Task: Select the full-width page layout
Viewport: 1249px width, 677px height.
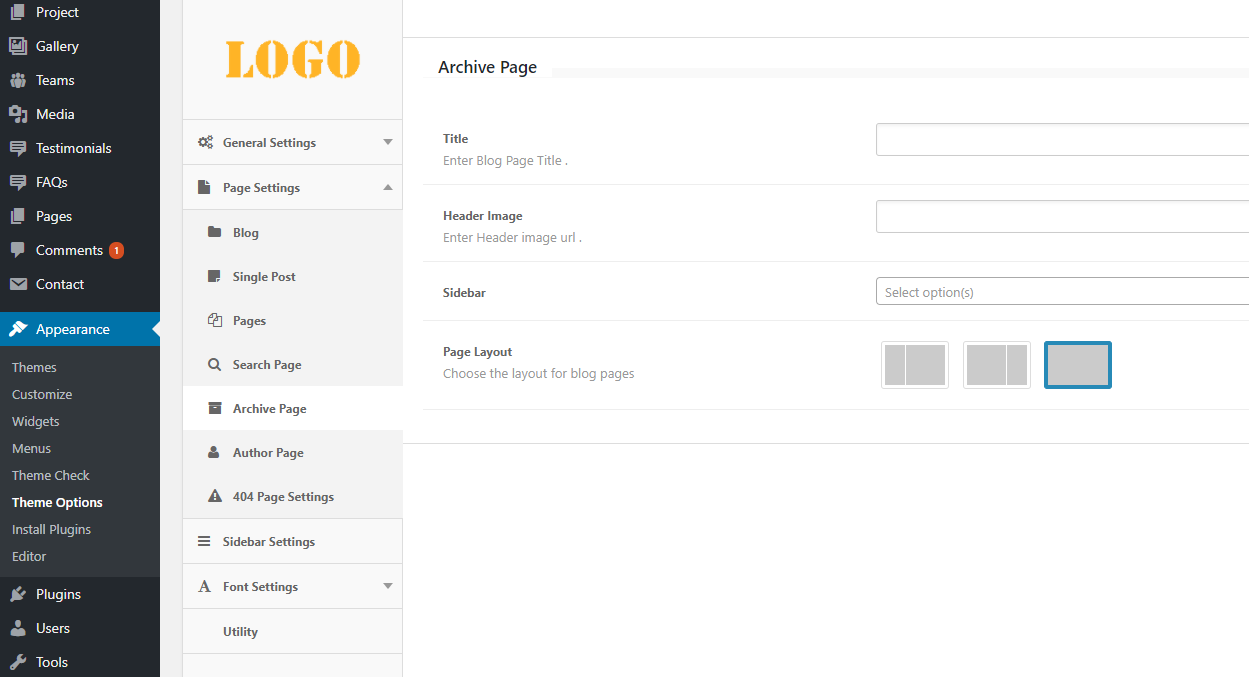Action: pos(1077,365)
